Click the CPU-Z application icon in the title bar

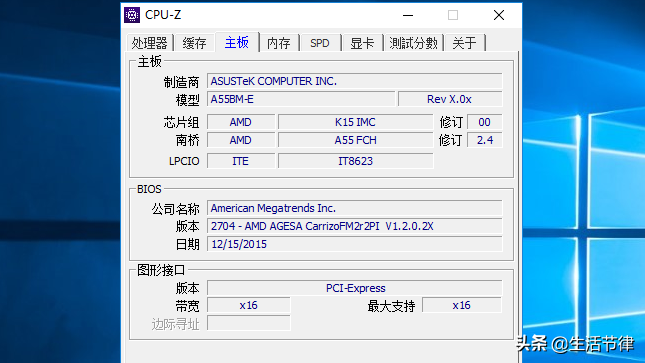pyautogui.click(x=132, y=15)
